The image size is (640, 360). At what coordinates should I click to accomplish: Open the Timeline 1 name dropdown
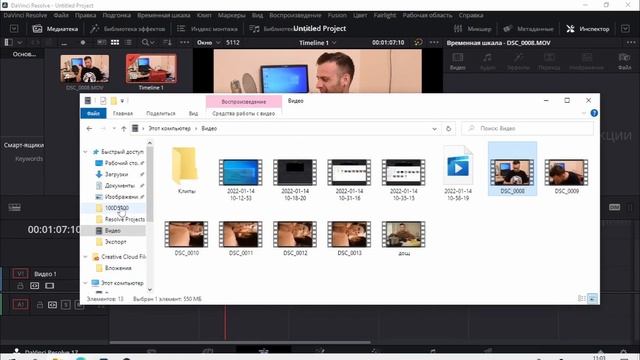click(x=318, y=42)
